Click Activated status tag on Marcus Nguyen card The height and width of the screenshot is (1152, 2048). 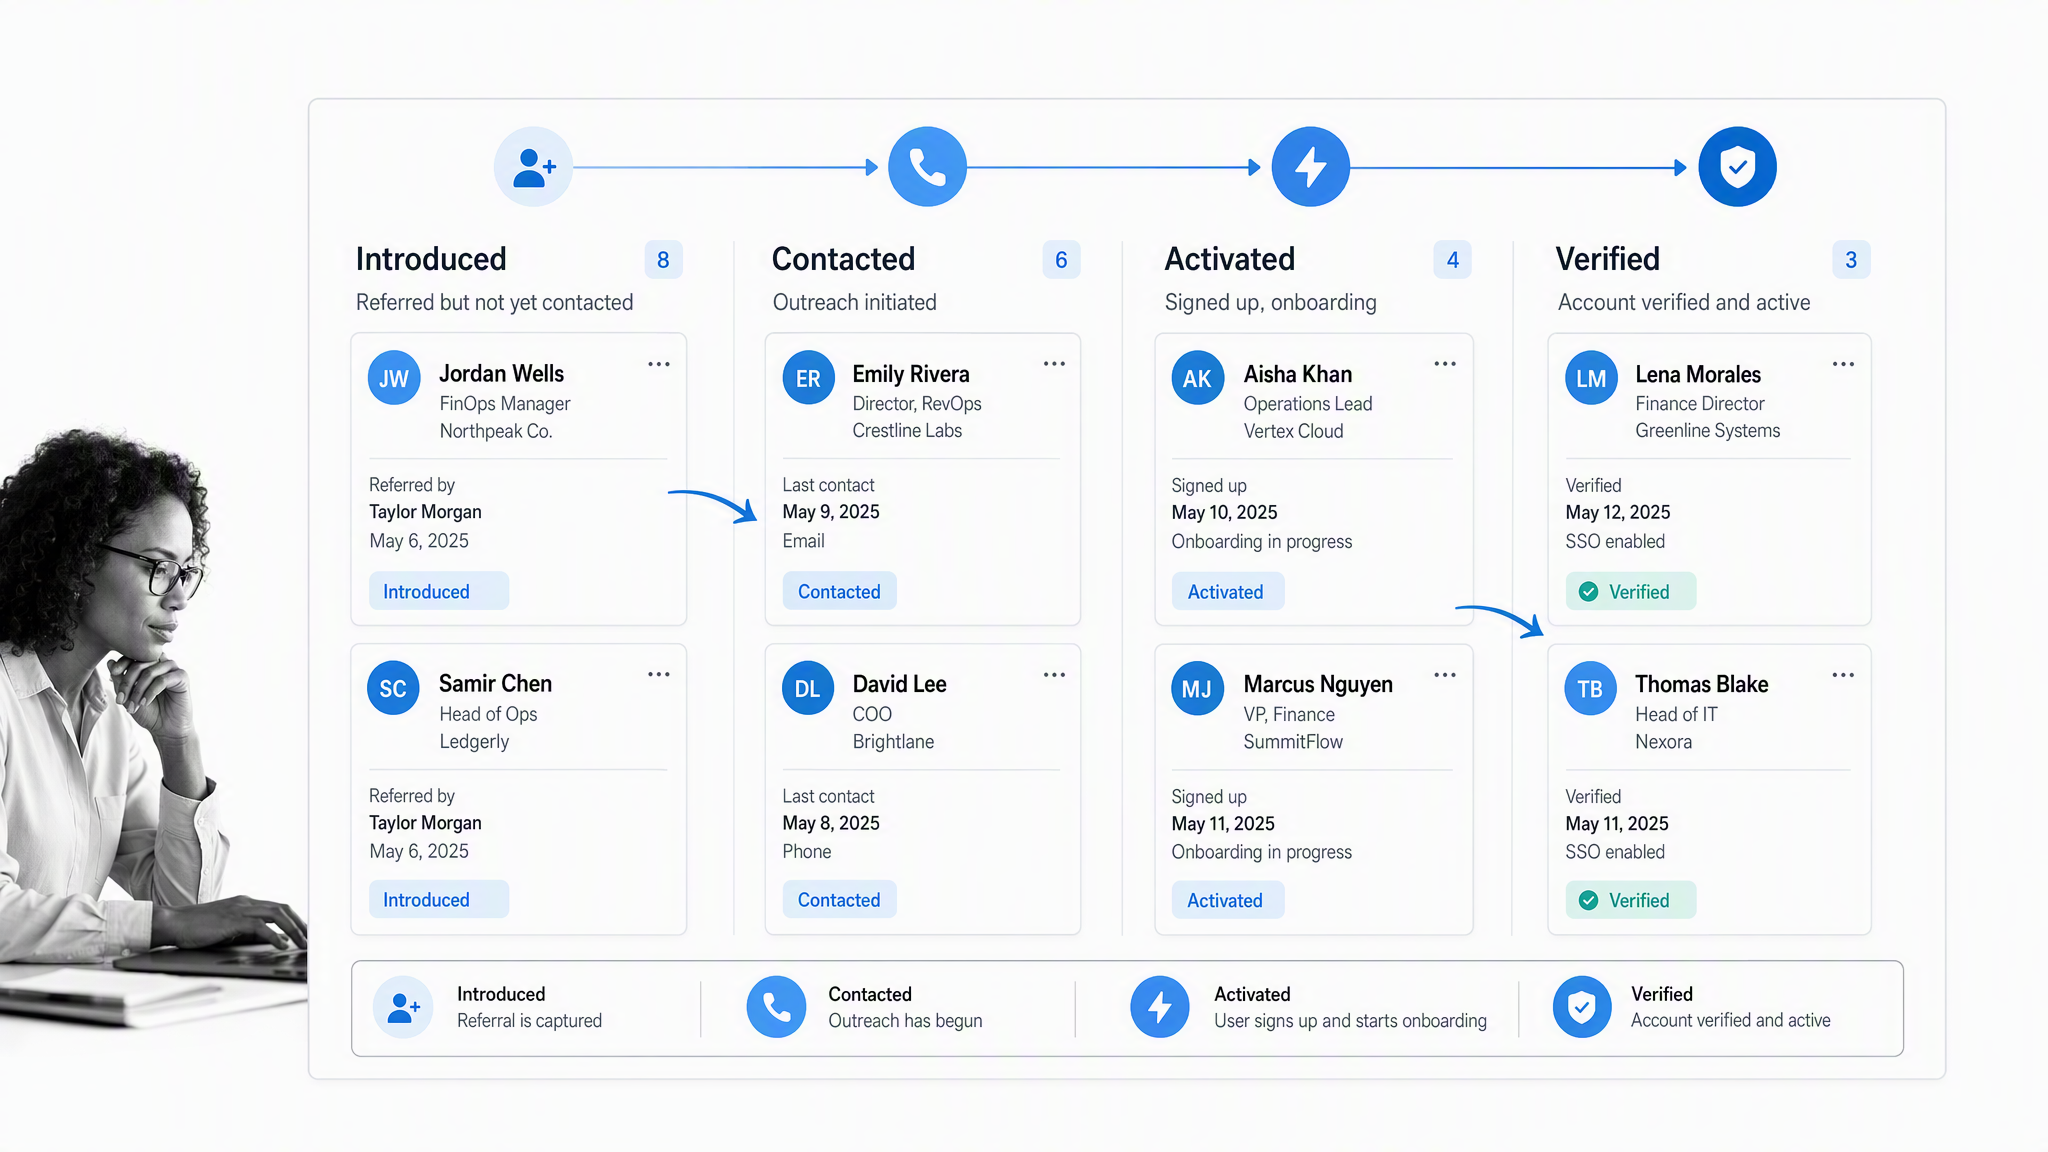(1227, 899)
